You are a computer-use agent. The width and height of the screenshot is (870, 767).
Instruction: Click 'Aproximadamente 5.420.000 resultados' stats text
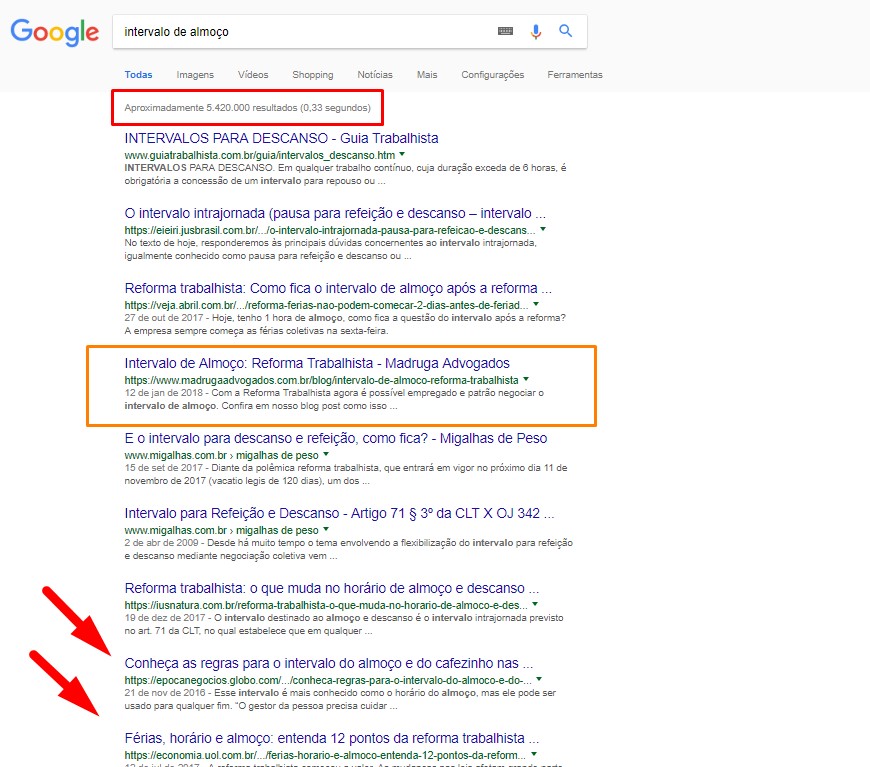click(x=247, y=108)
